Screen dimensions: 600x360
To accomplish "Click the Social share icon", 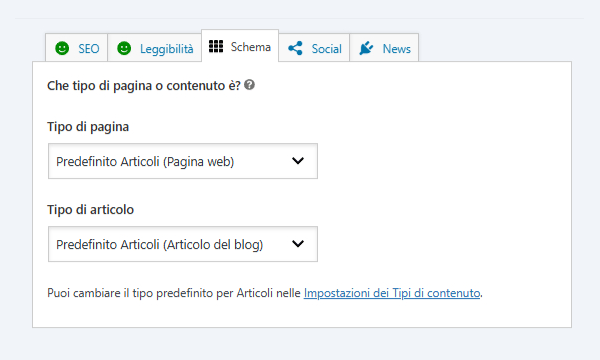I will (295, 48).
